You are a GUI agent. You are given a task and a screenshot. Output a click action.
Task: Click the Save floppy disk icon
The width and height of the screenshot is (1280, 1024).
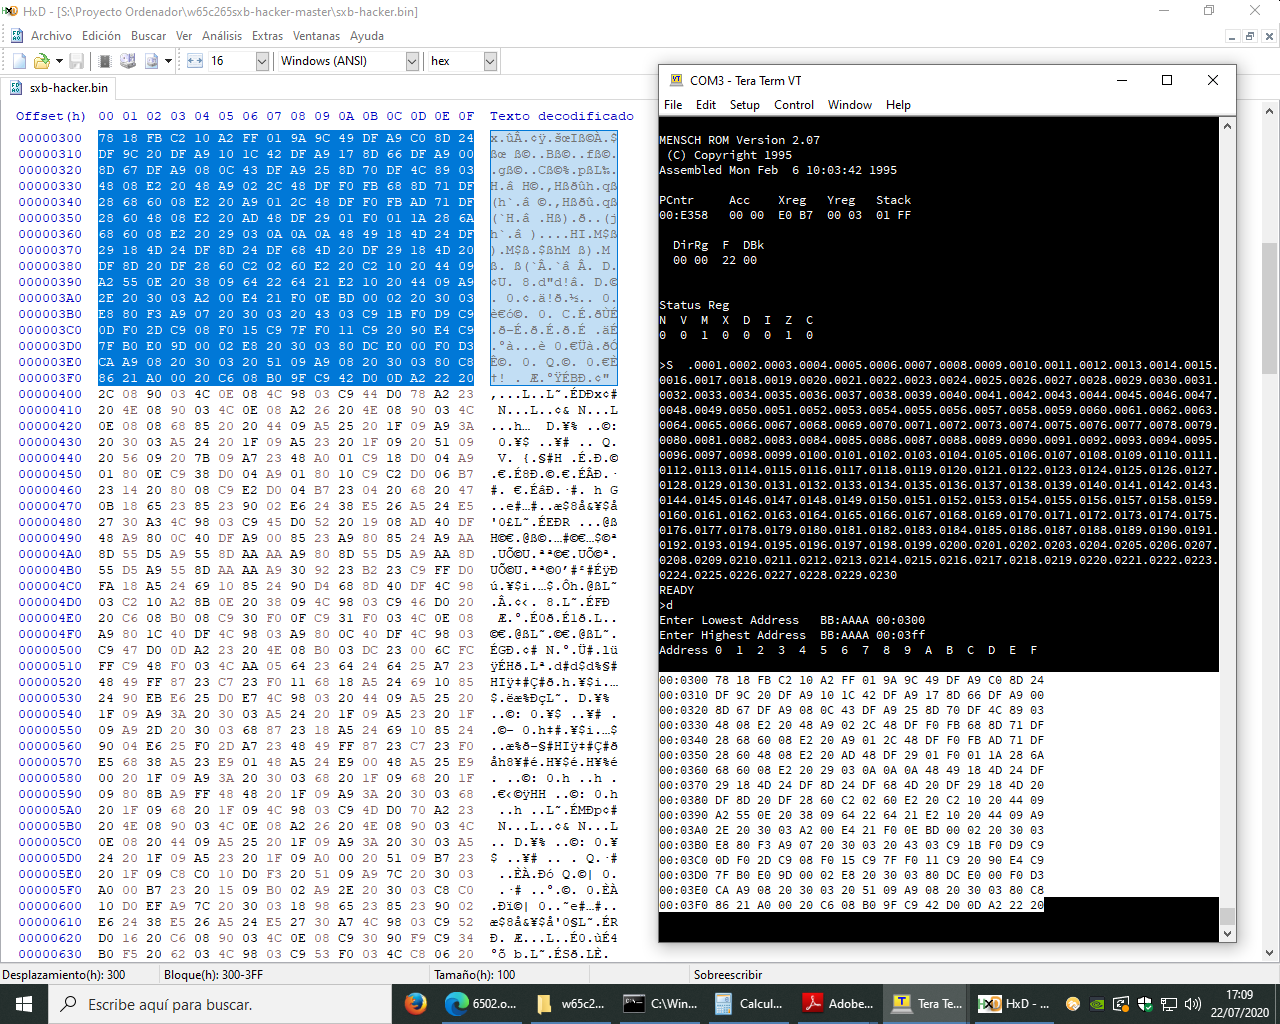[77, 61]
